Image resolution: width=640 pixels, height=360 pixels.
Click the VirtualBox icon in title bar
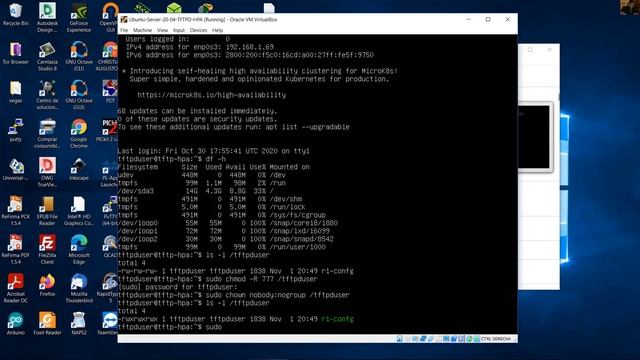[124, 19]
